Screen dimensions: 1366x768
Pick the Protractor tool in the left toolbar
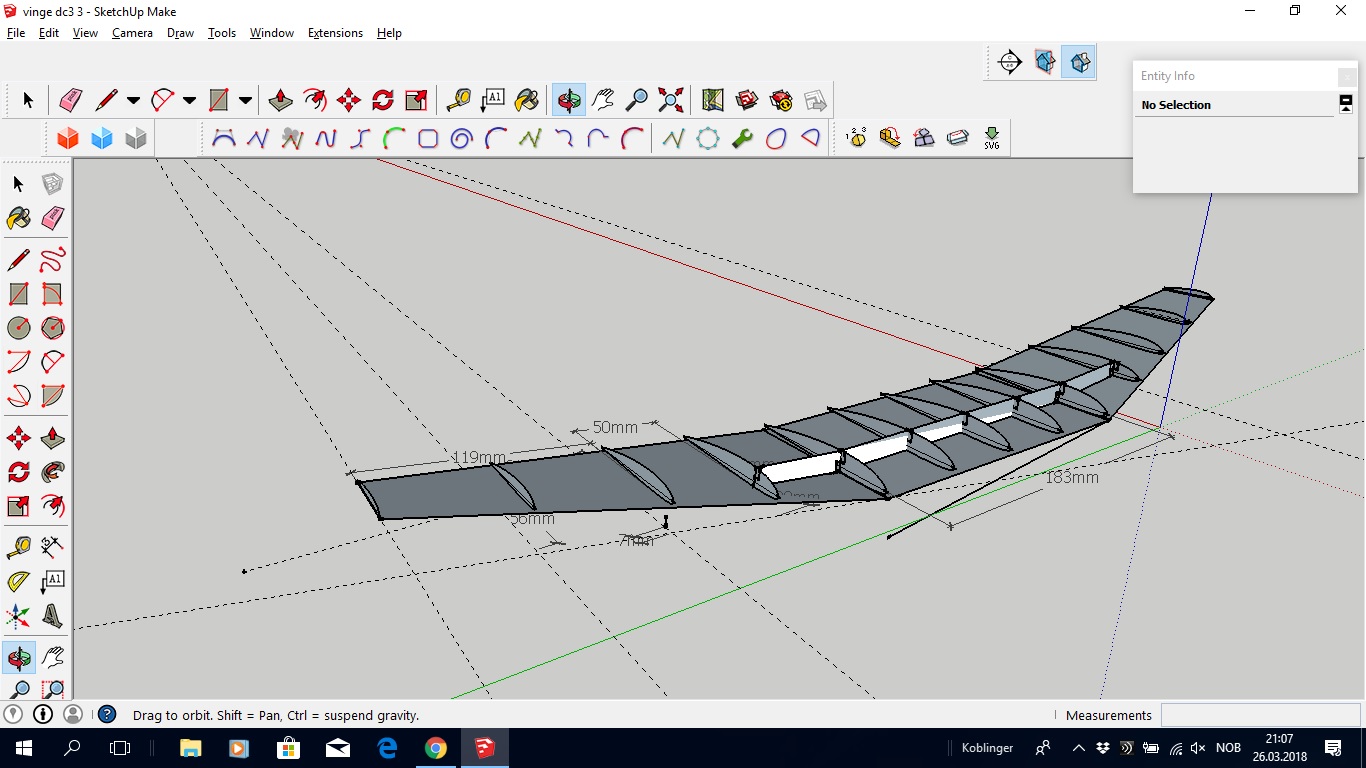(18, 581)
